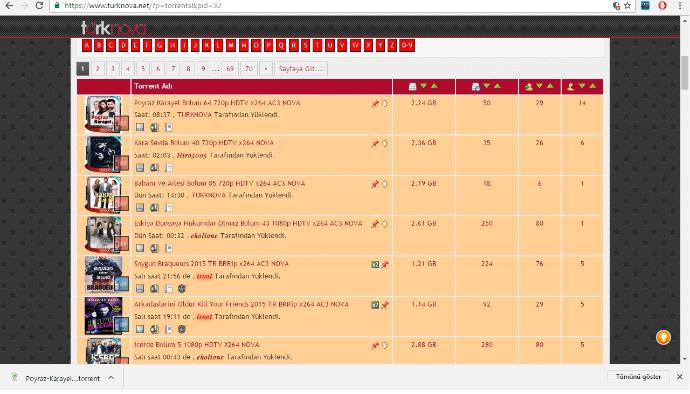Sort by seeders ascending arrow
690x394 pixels.
[x=550, y=86]
